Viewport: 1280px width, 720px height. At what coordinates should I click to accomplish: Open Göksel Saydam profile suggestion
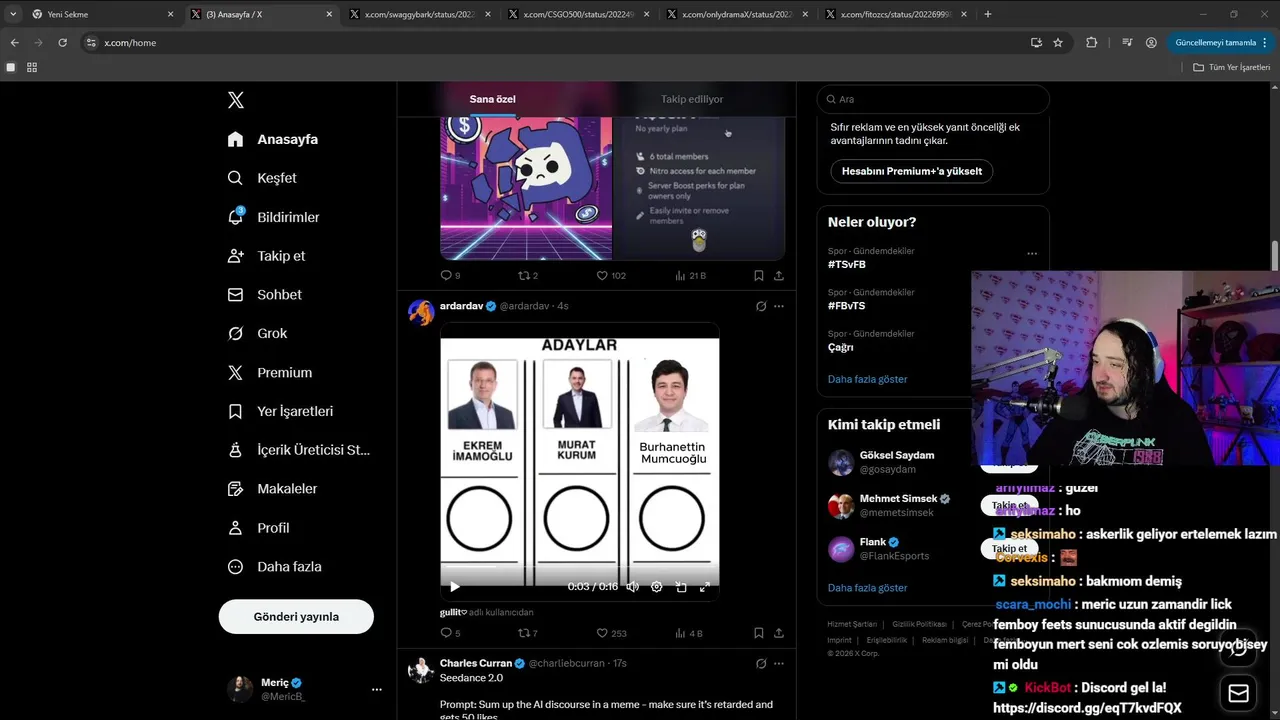click(897, 455)
